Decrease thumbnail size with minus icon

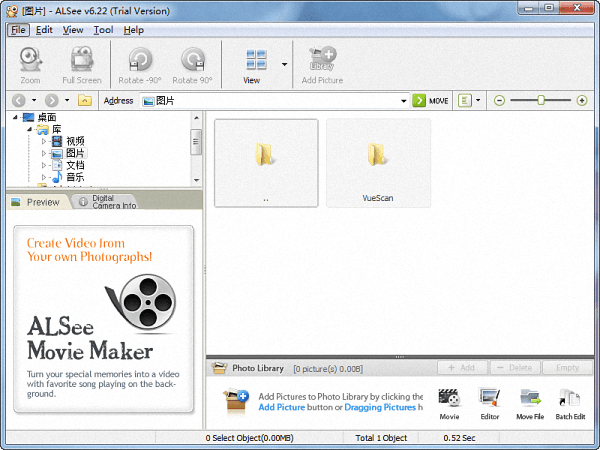pyautogui.click(x=499, y=101)
